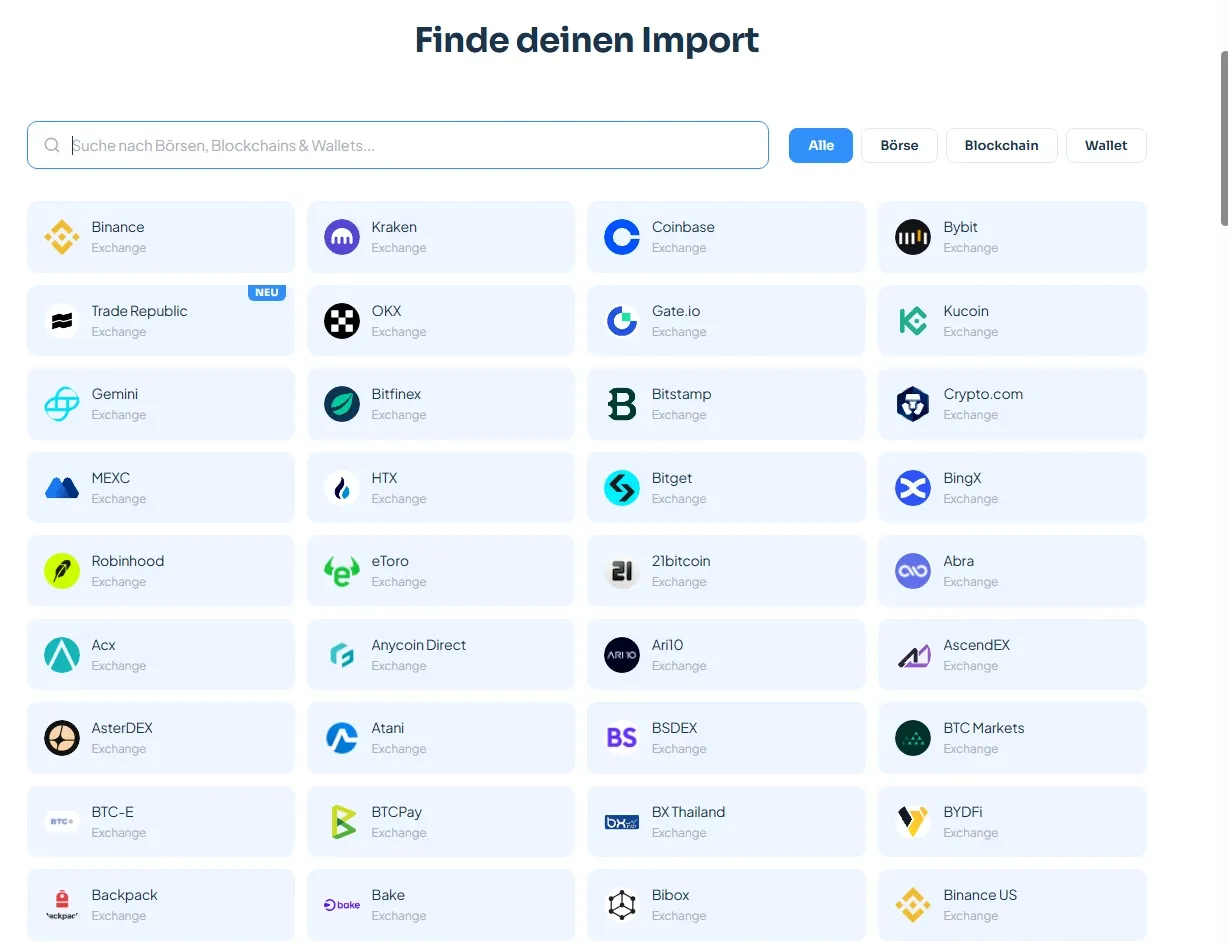Click the "Gate.io" name text

pos(676,311)
